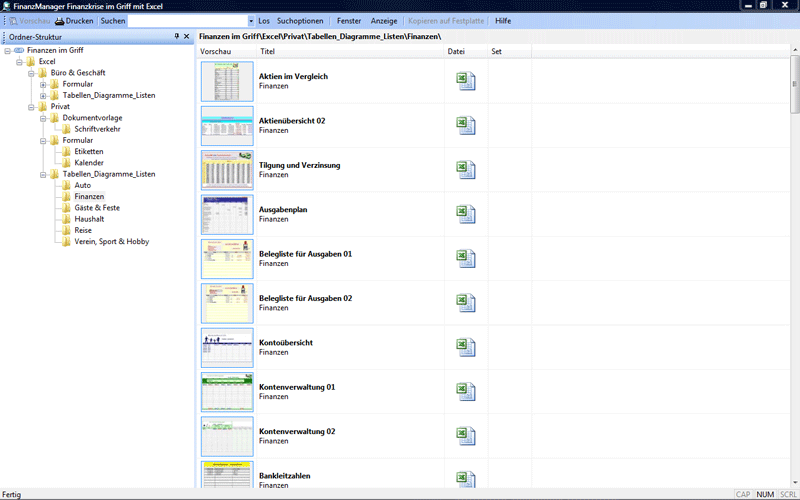Click the Datei column header

point(466,51)
